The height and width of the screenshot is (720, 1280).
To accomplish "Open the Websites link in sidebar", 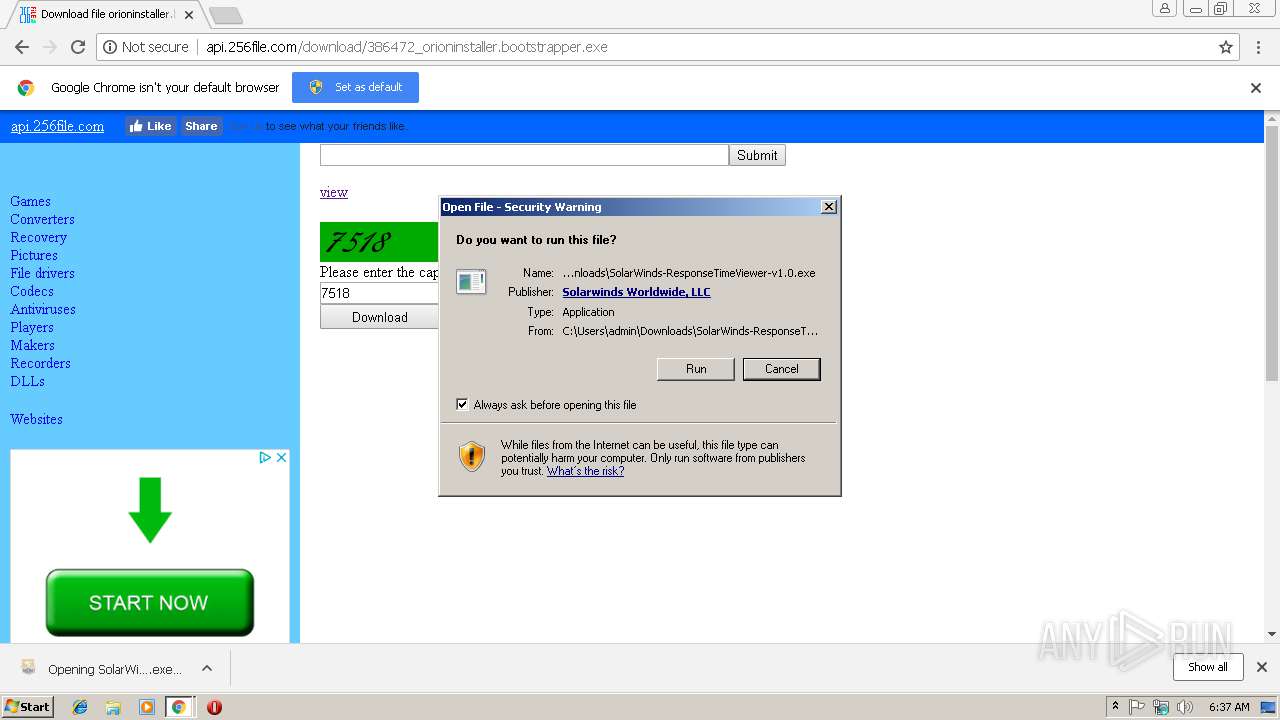I will coord(36,419).
